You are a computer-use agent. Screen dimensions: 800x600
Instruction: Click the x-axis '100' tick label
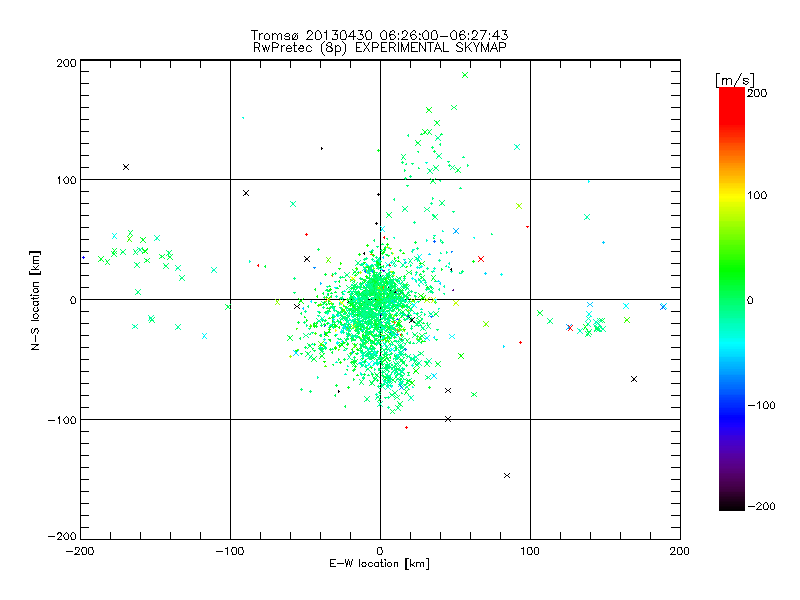click(530, 551)
